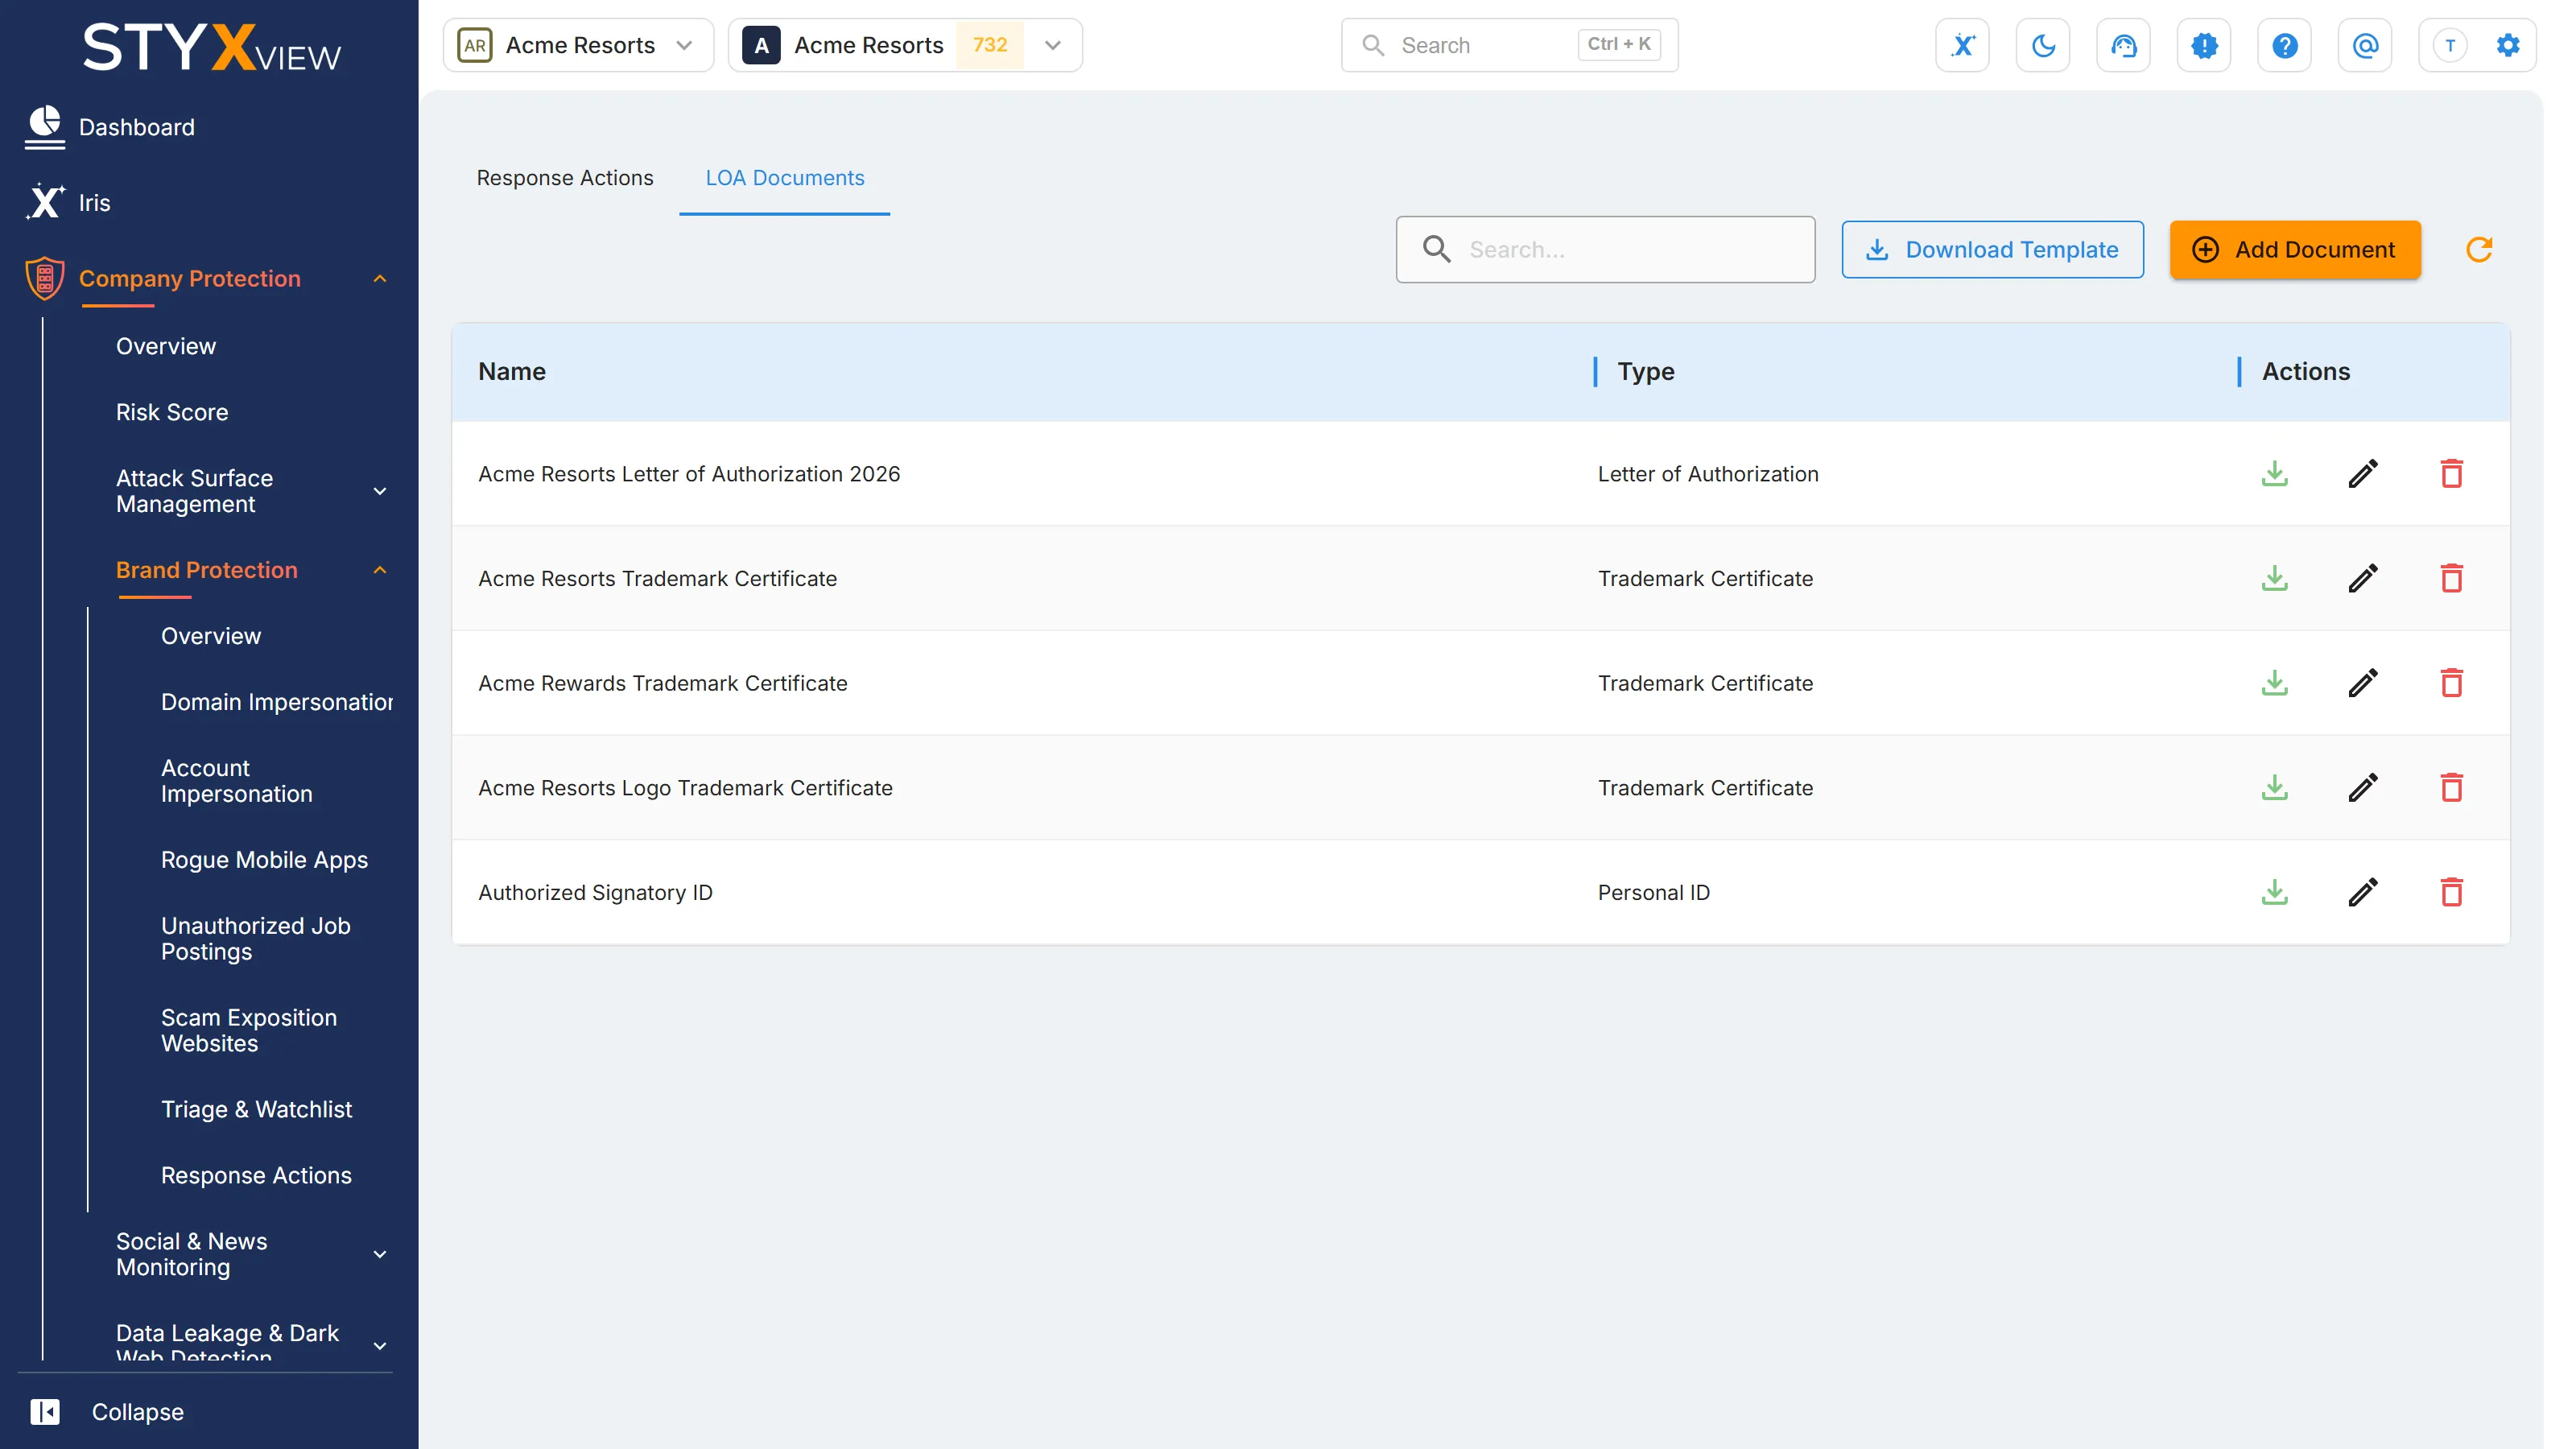Toggle dark mode with the moon icon
This screenshot has height=1449, width=2576.
[2043, 45]
